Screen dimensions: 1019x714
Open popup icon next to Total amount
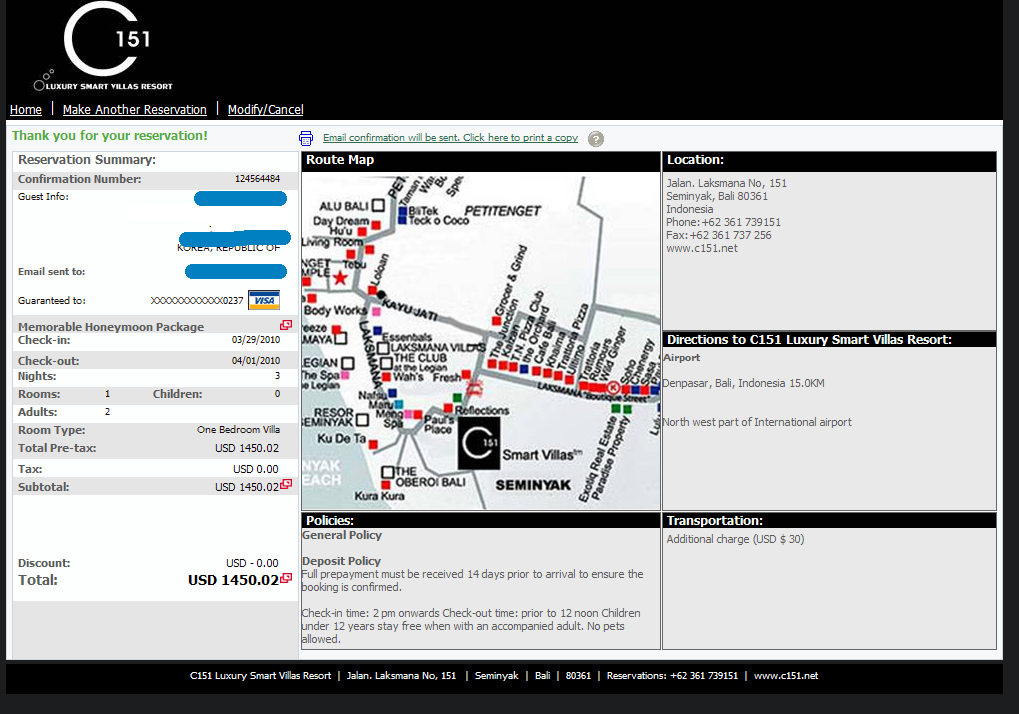click(286, 578)
